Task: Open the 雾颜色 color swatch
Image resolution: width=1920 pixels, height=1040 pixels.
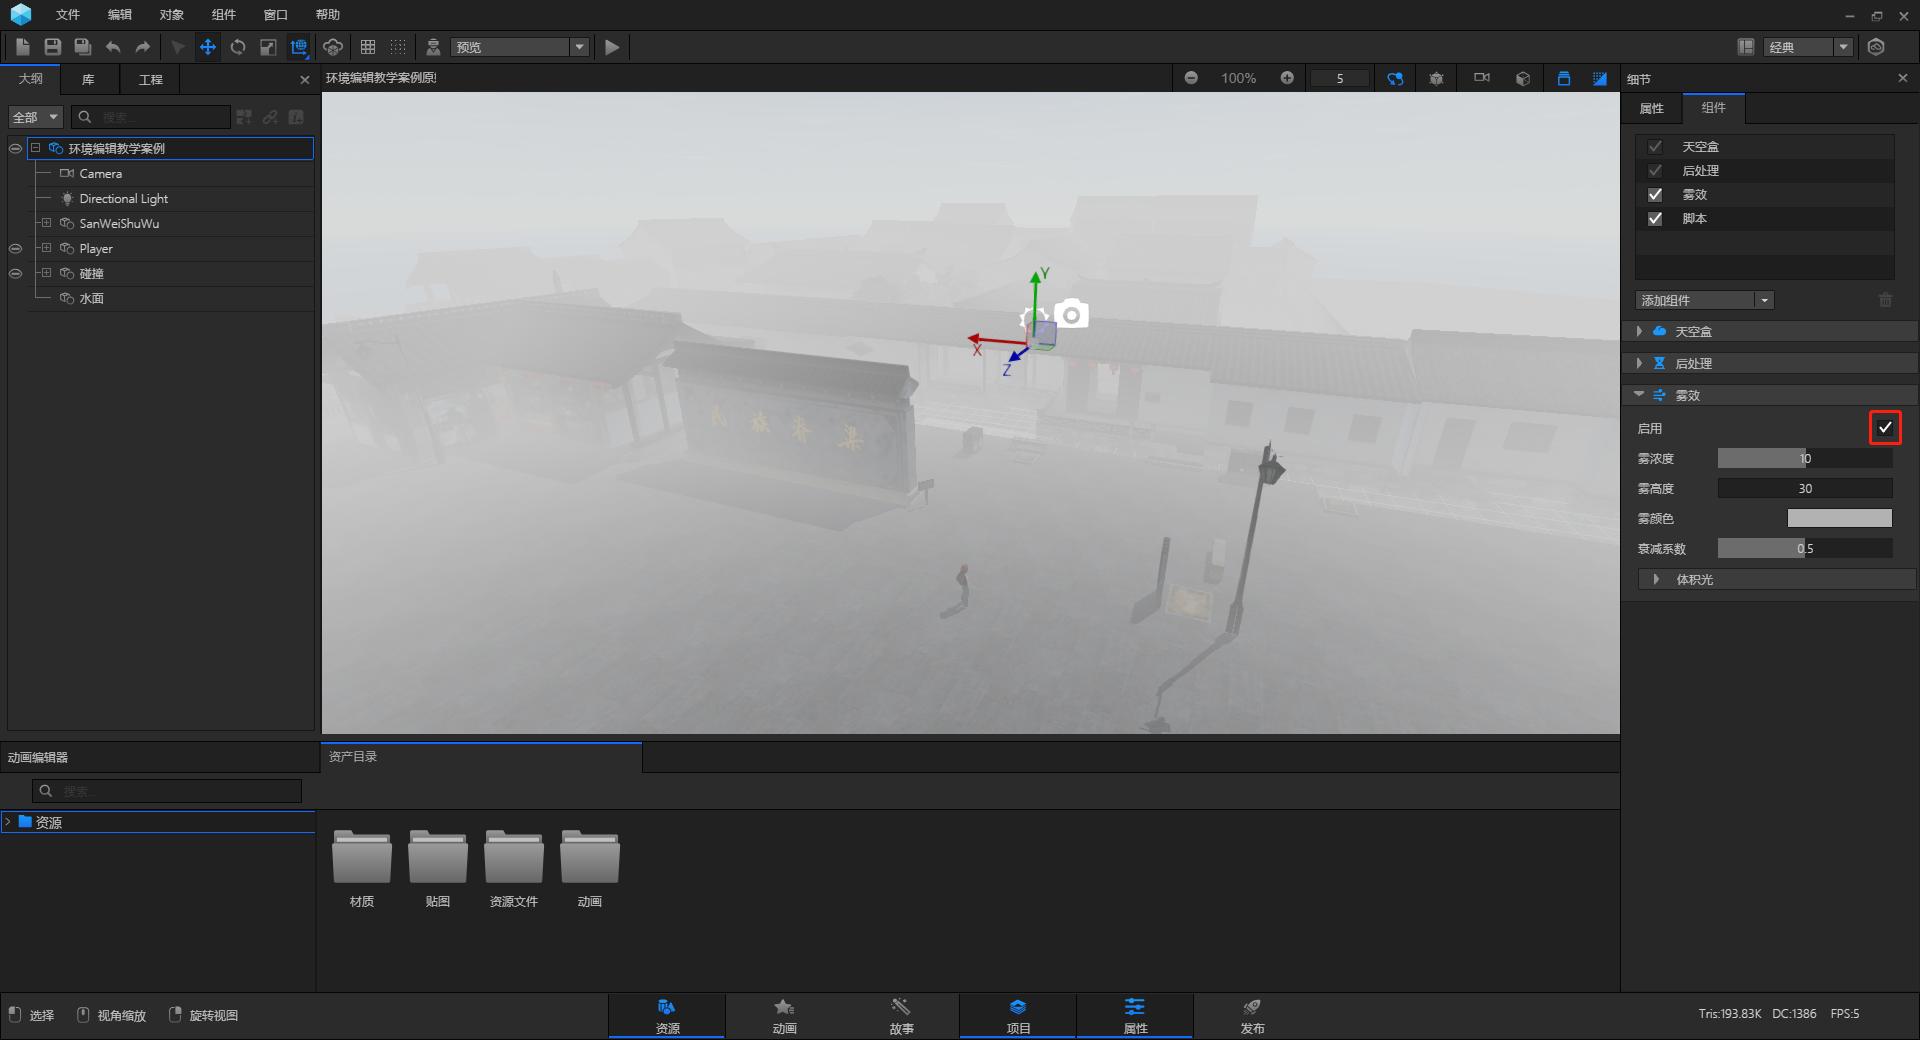Action: point(1840,518)
